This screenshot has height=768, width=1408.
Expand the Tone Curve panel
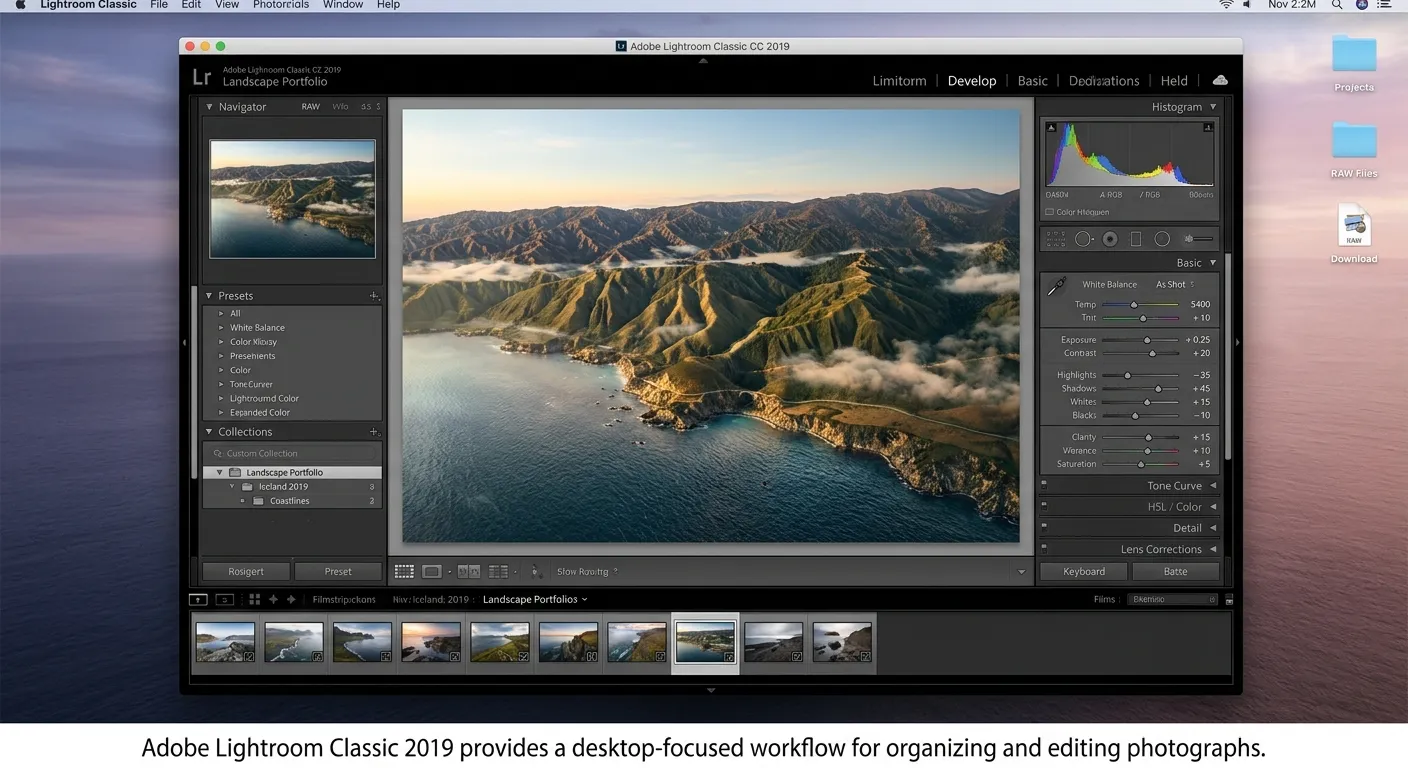pos(1213,486)
